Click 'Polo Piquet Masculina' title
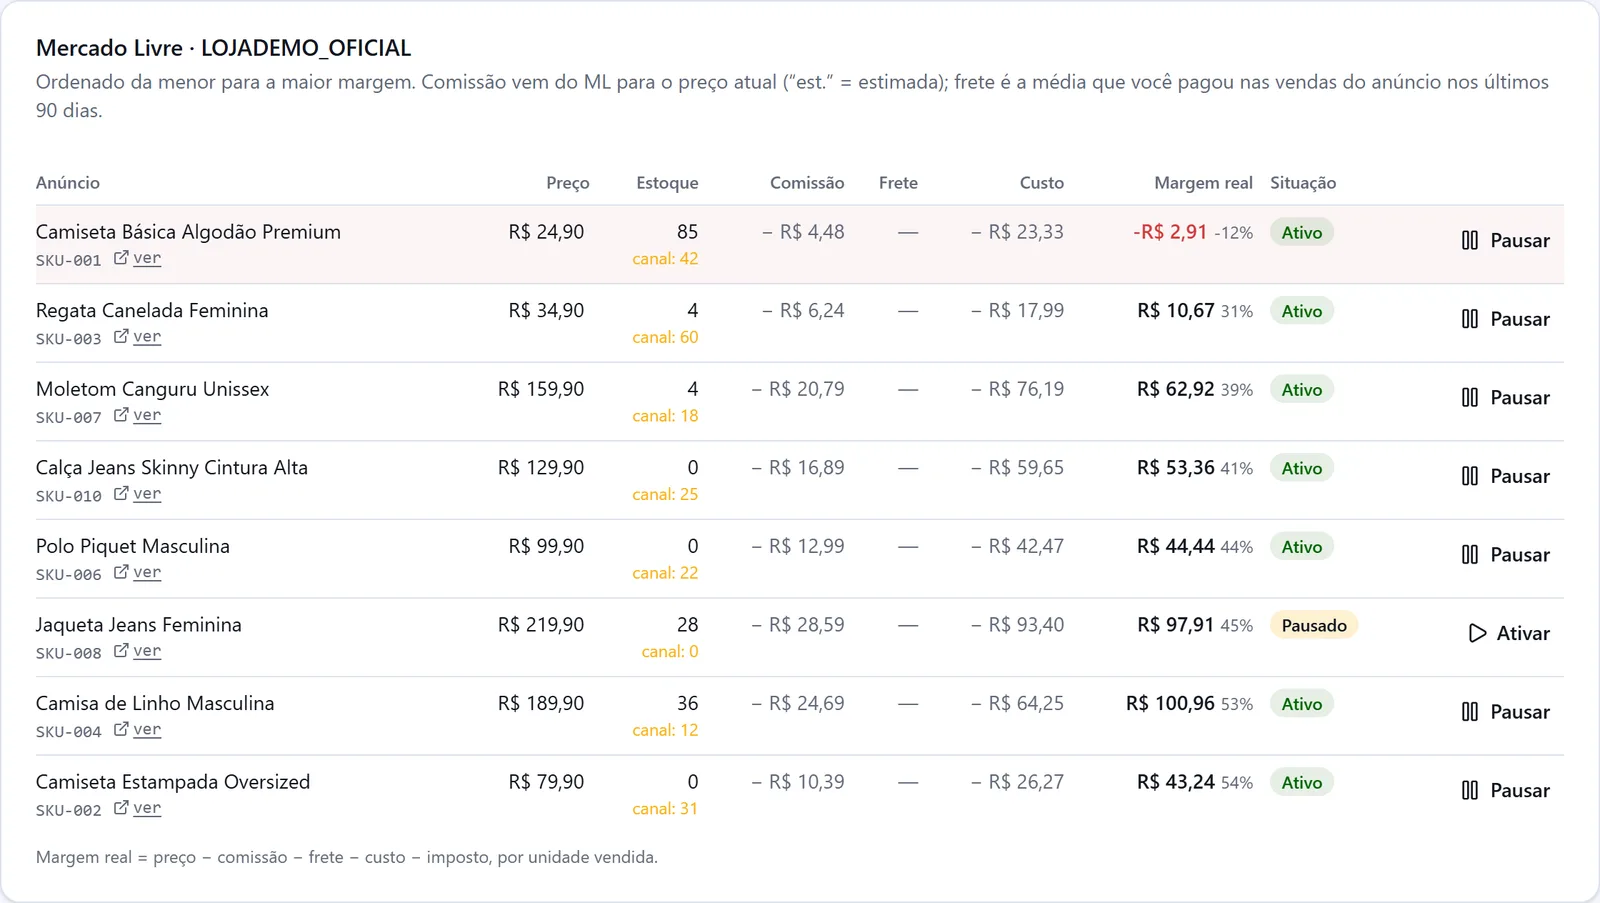The width and height of the screenshot is (1600, 903). tap(133, 546)
